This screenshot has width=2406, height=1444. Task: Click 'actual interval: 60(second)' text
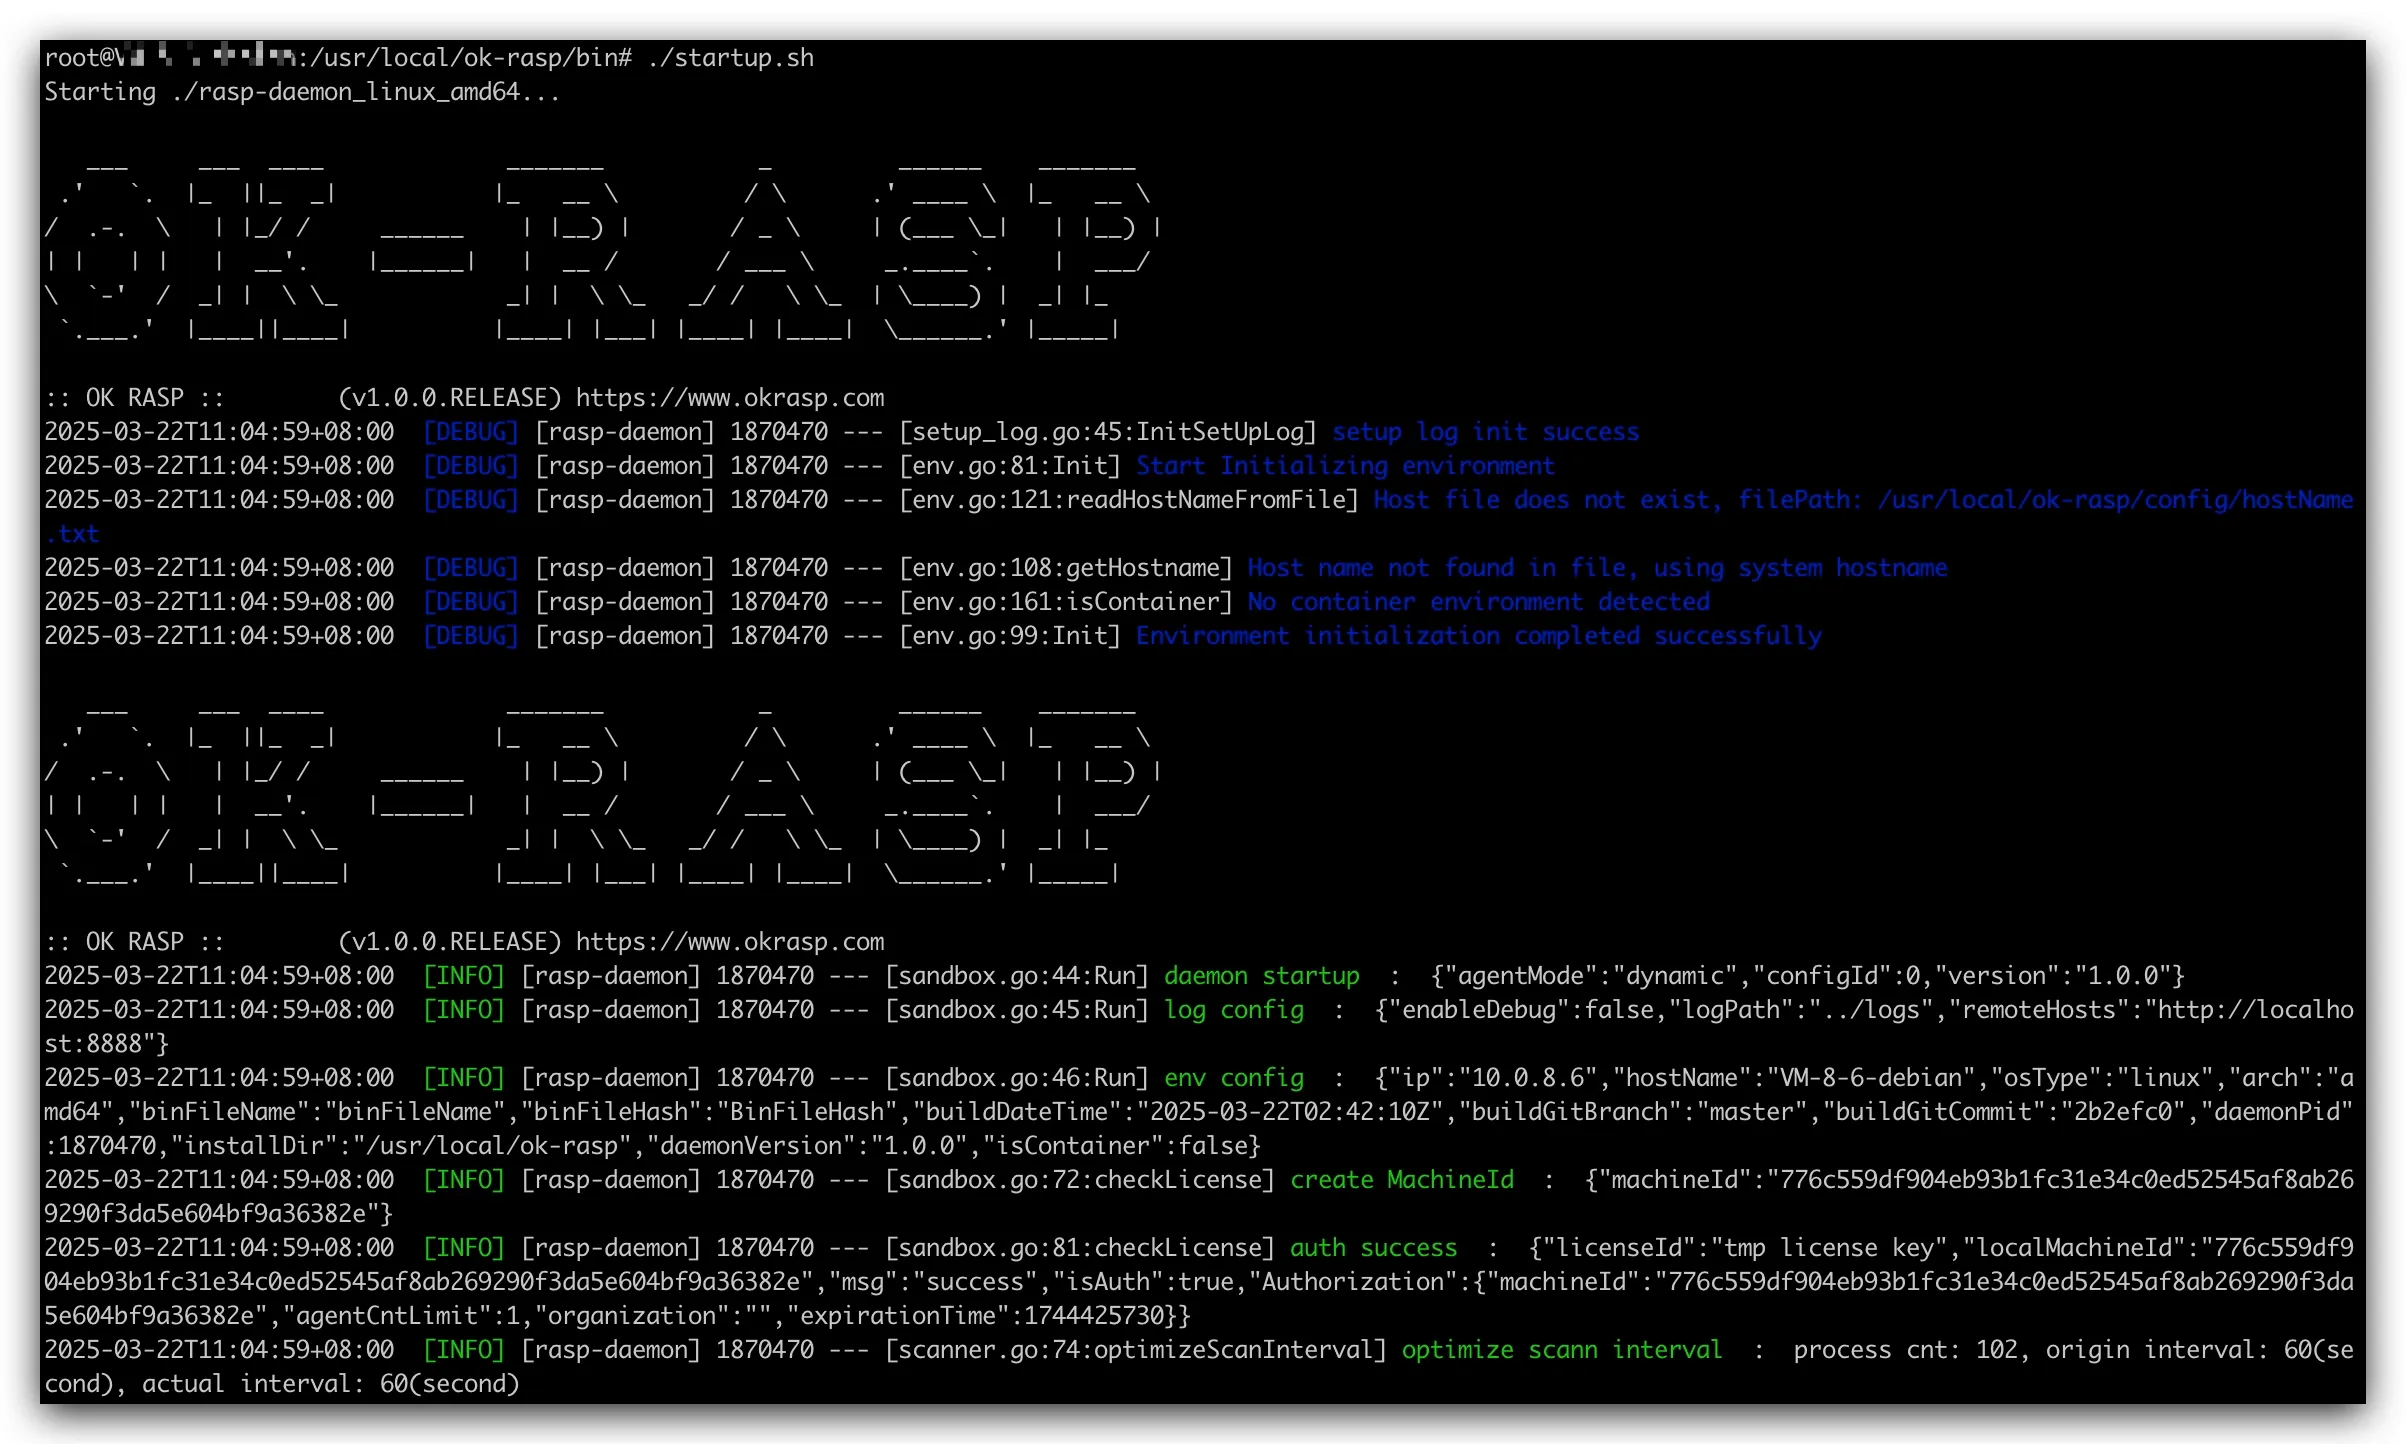pos(331,1384)
